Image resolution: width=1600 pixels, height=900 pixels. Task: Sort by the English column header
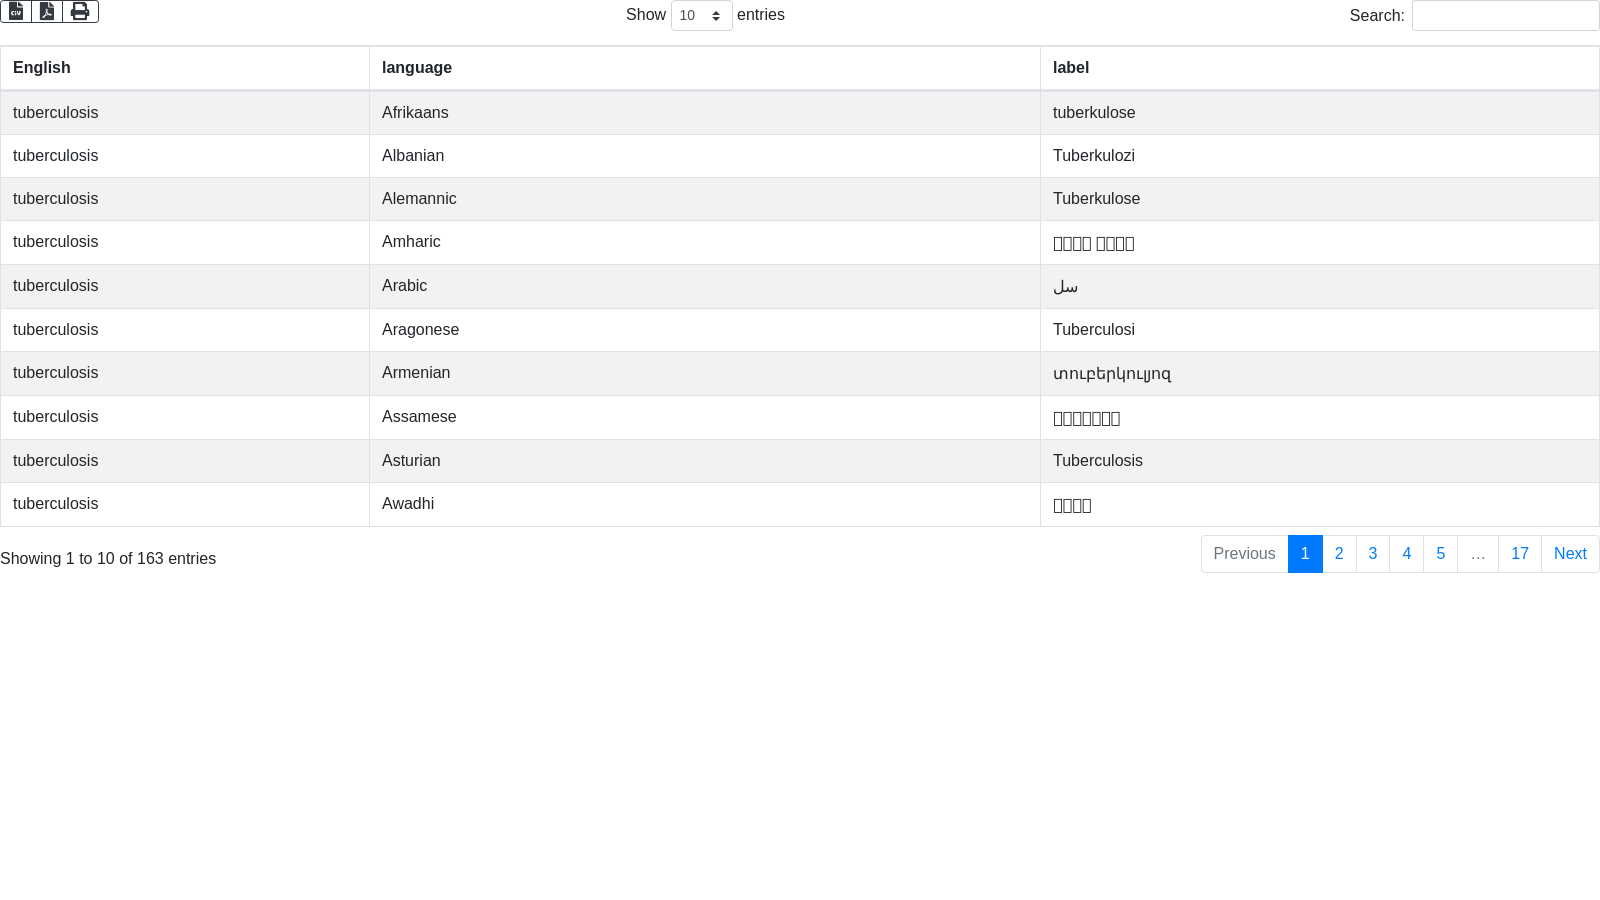pos(42,68)
